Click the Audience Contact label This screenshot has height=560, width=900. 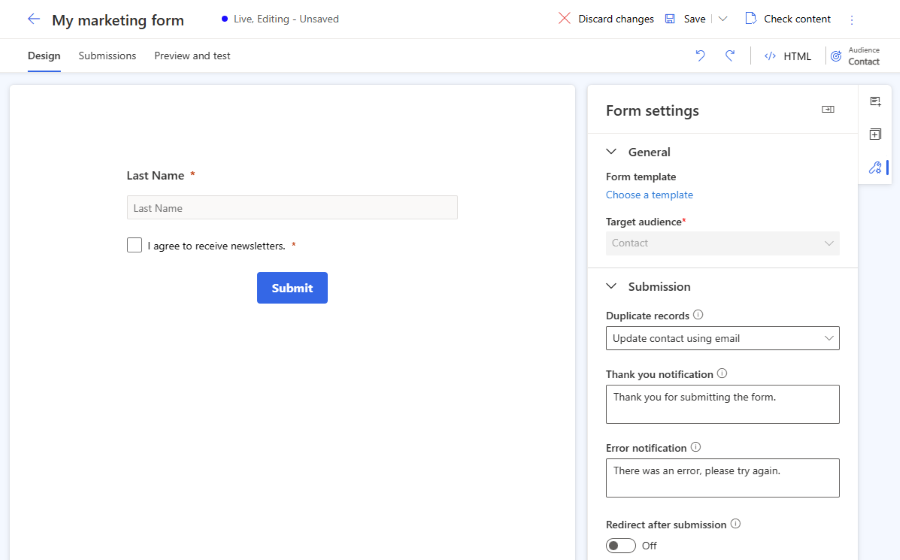(x=864, y=56)
